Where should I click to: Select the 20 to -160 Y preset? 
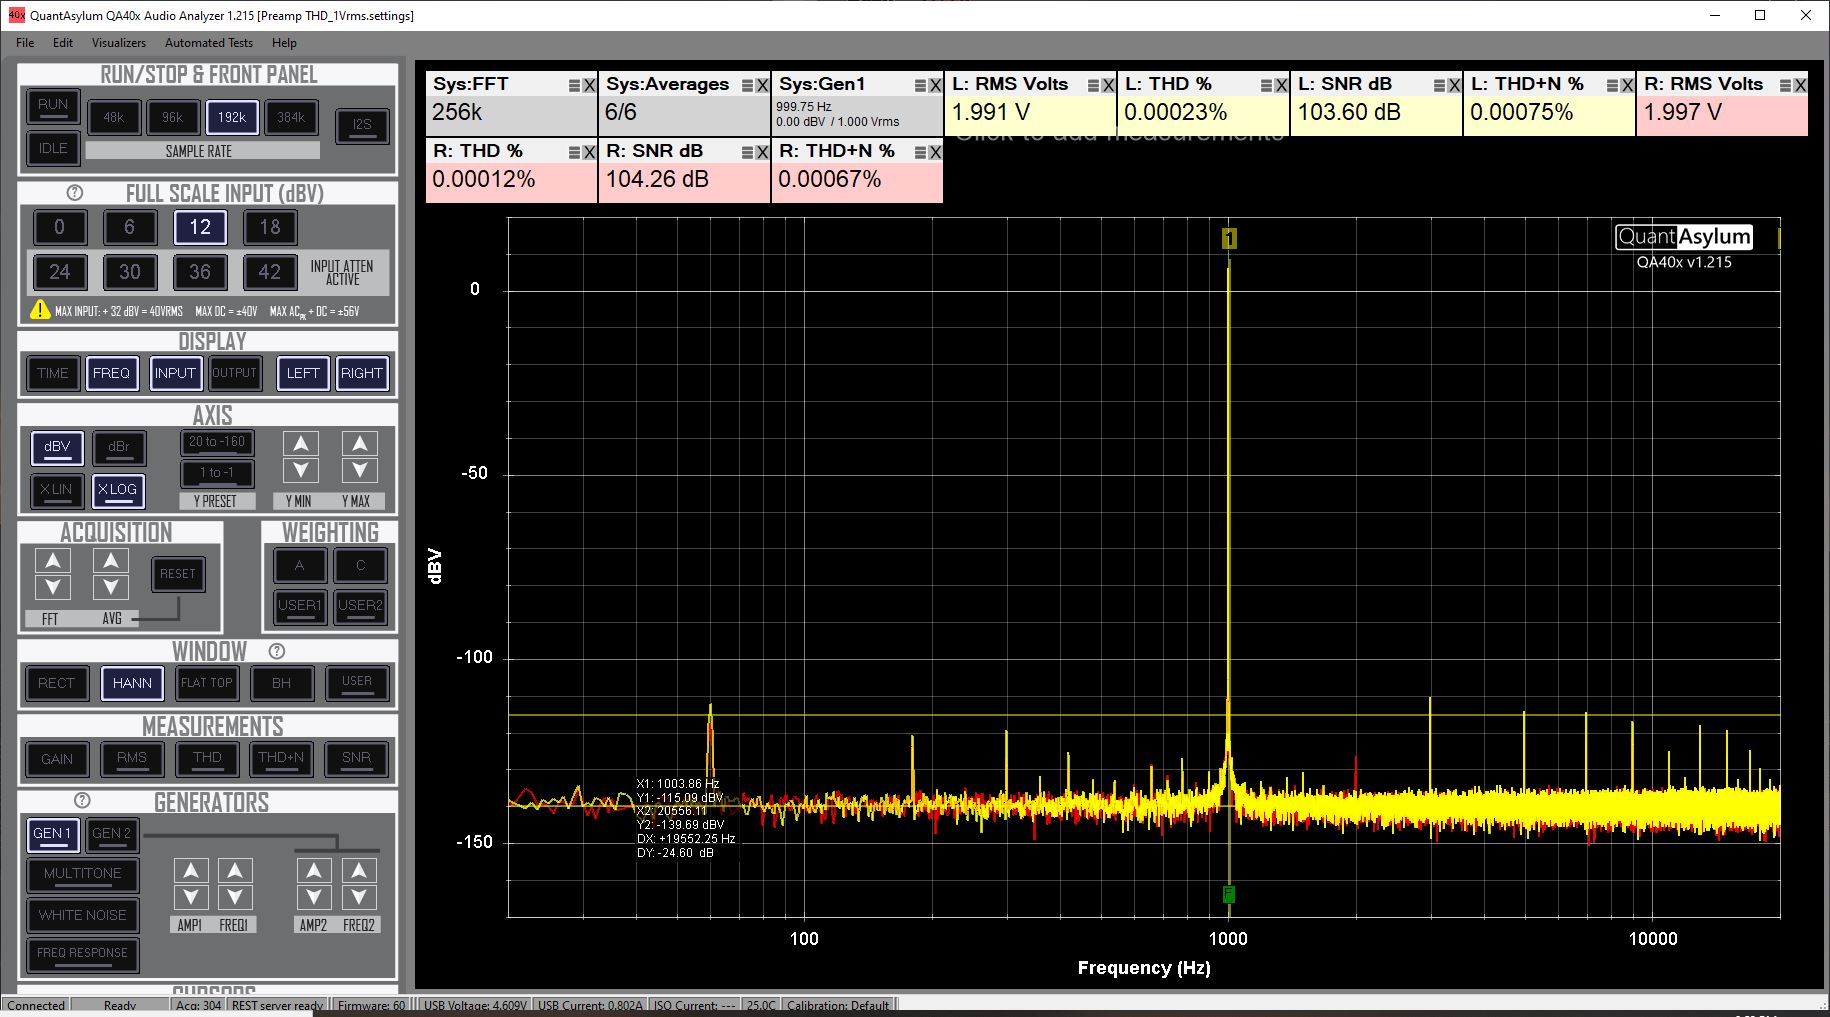pos(217,442)
